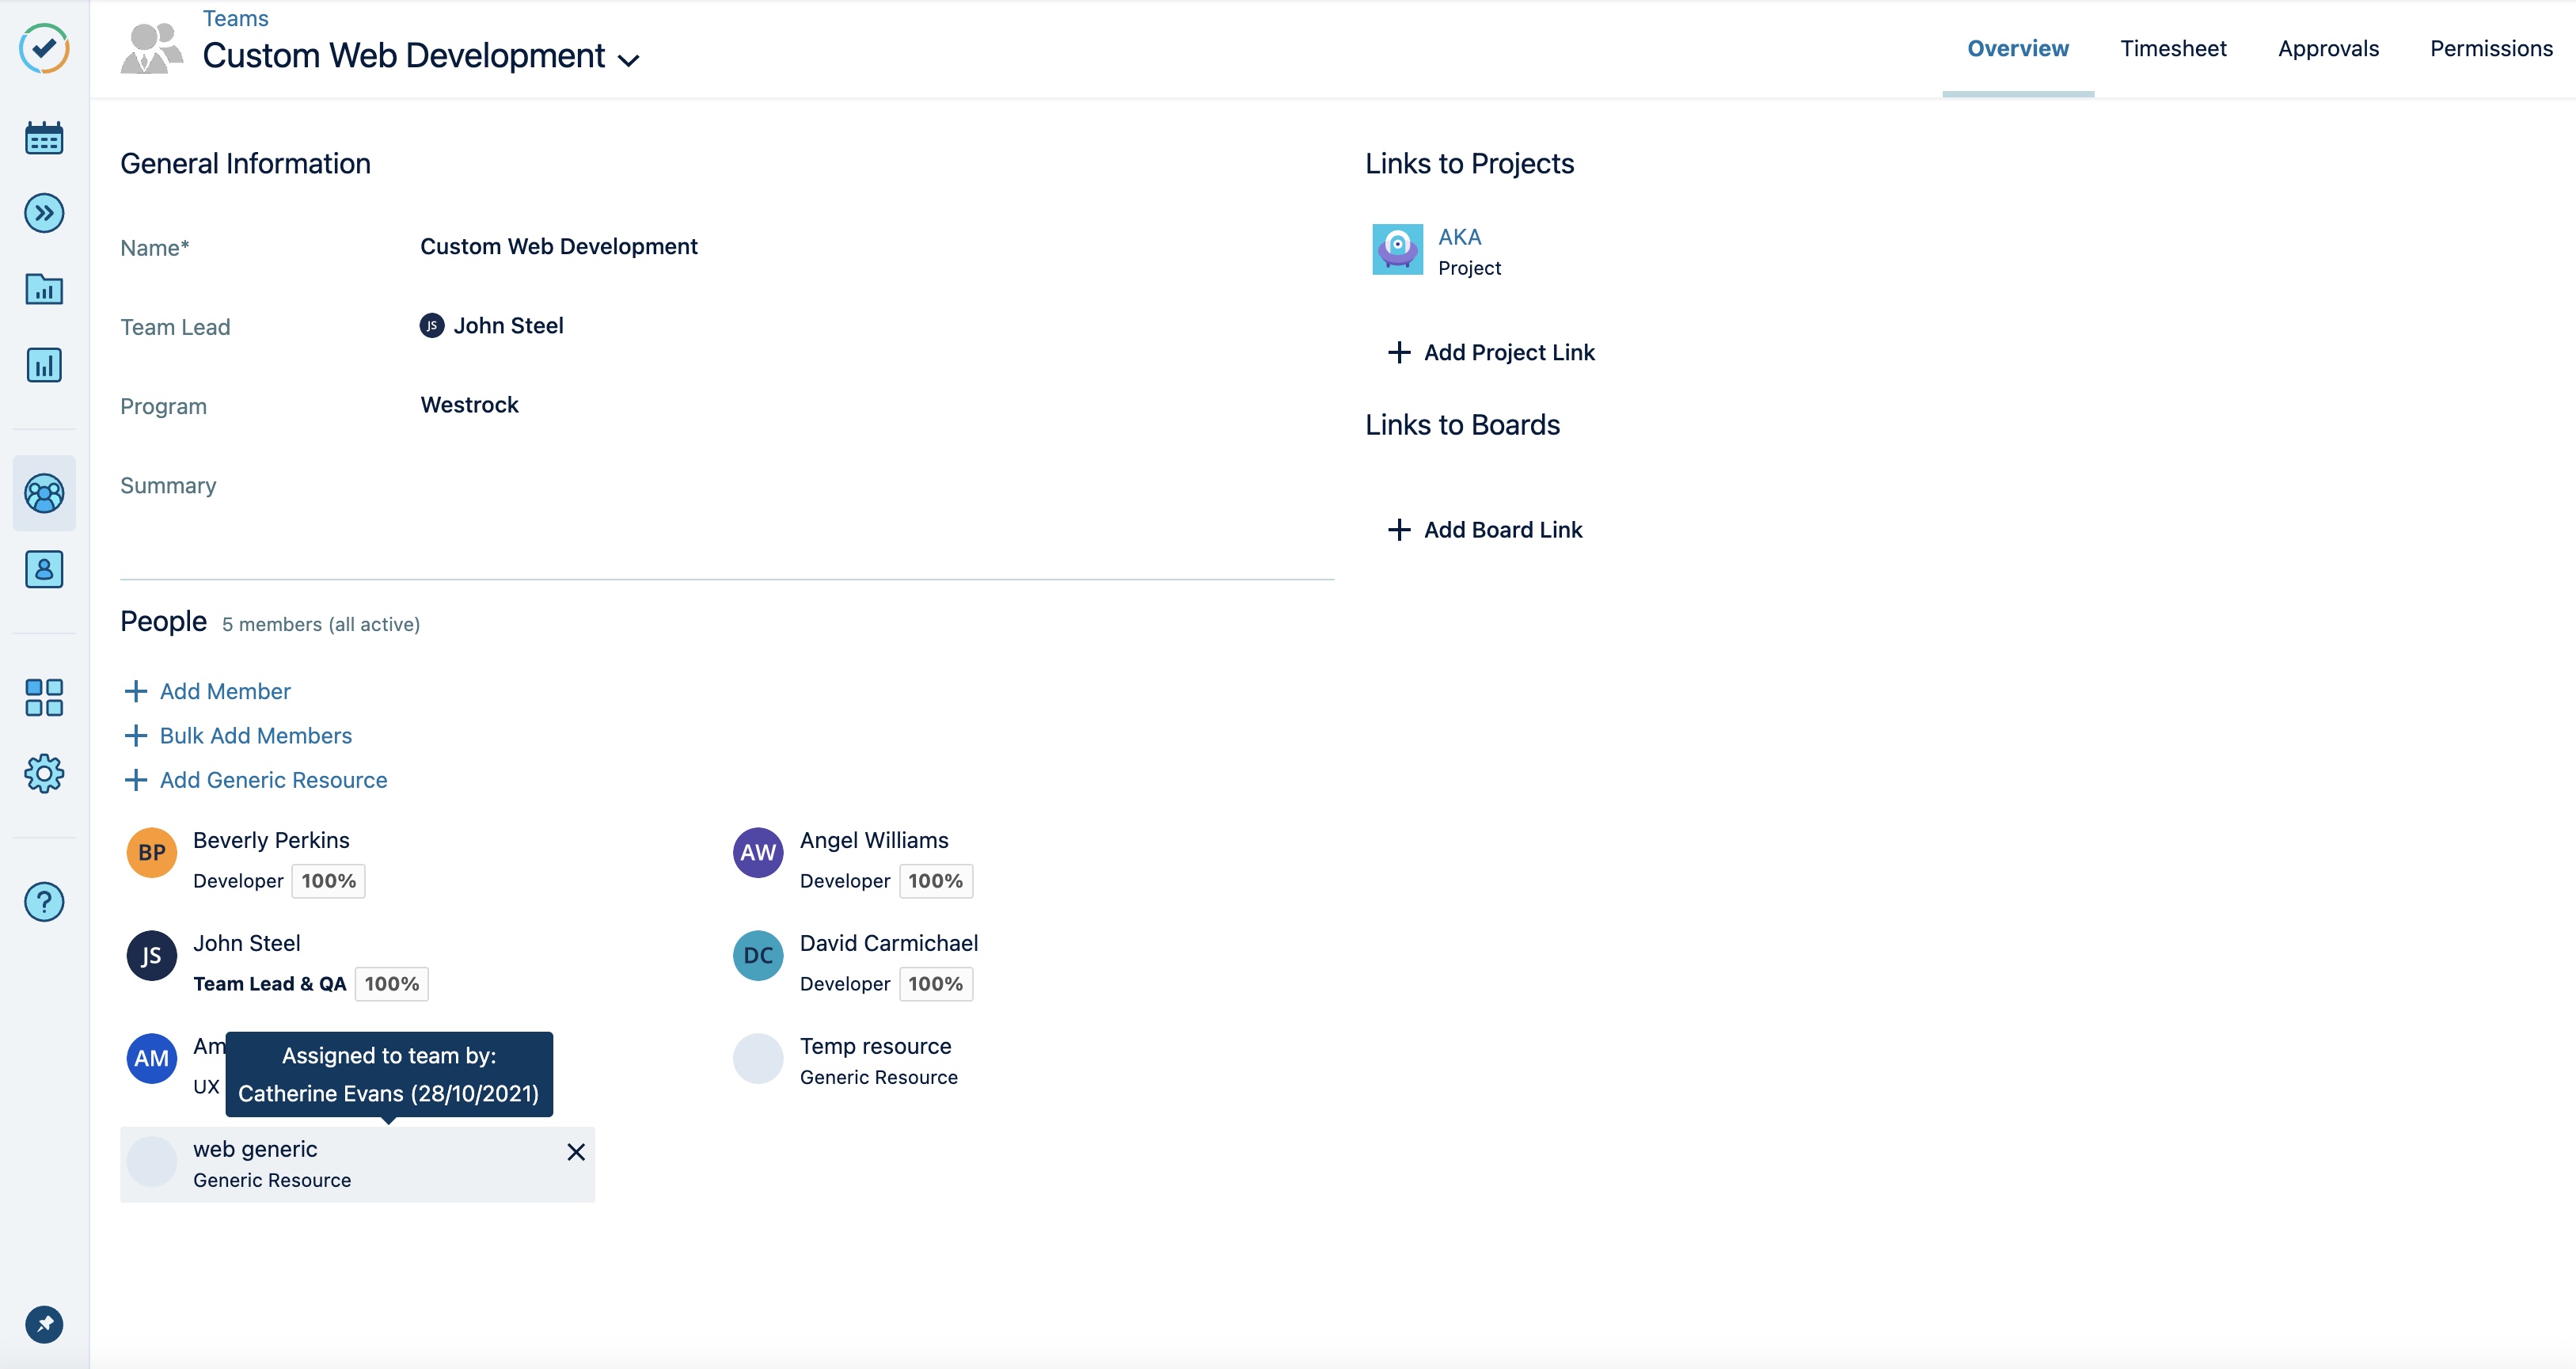Image resolution: width=2576 pixels, height=1369 pixels.
Task: Switch to the Timesheet tab
Action: tap(2172, 48)
